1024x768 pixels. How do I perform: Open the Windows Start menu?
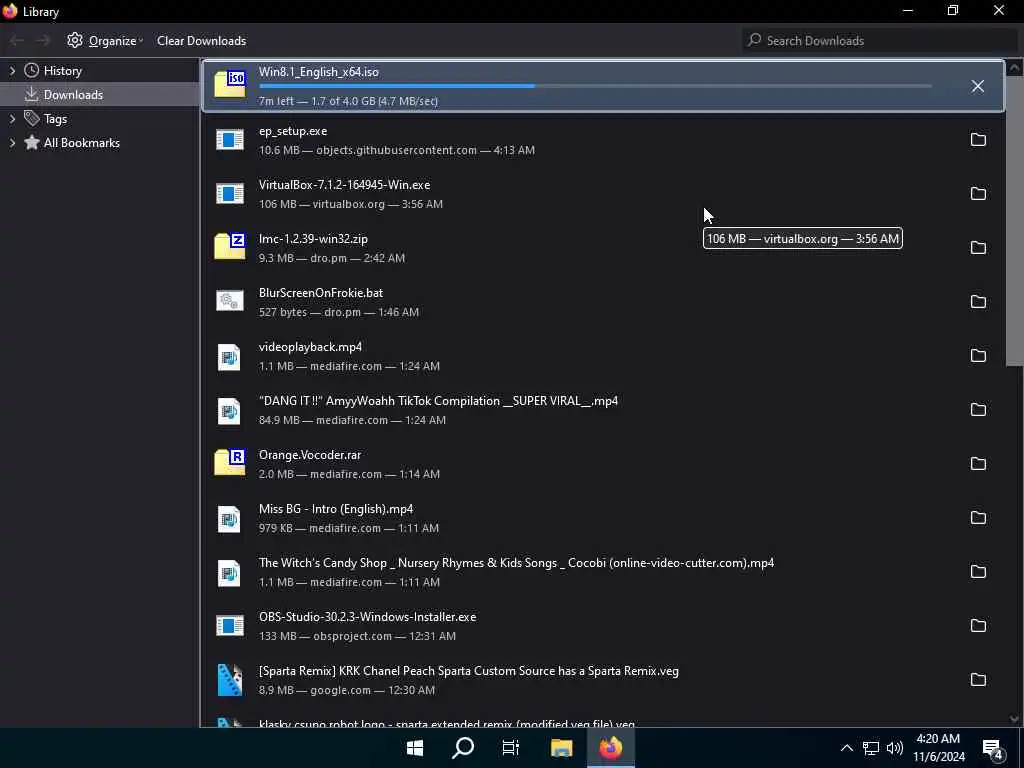click(415, 748)
